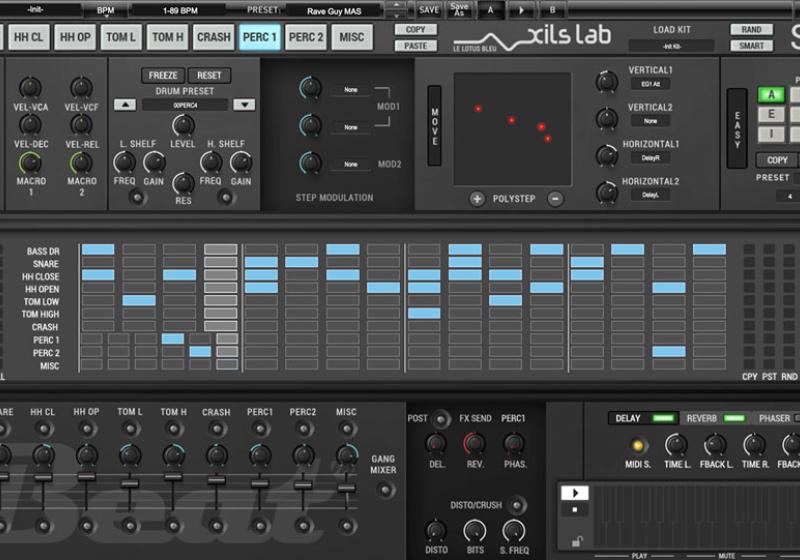The width and height of the screenshot is (800, 560).
Task: Click the SMART button
Action: pyautogui.click(x=752, y=46)
